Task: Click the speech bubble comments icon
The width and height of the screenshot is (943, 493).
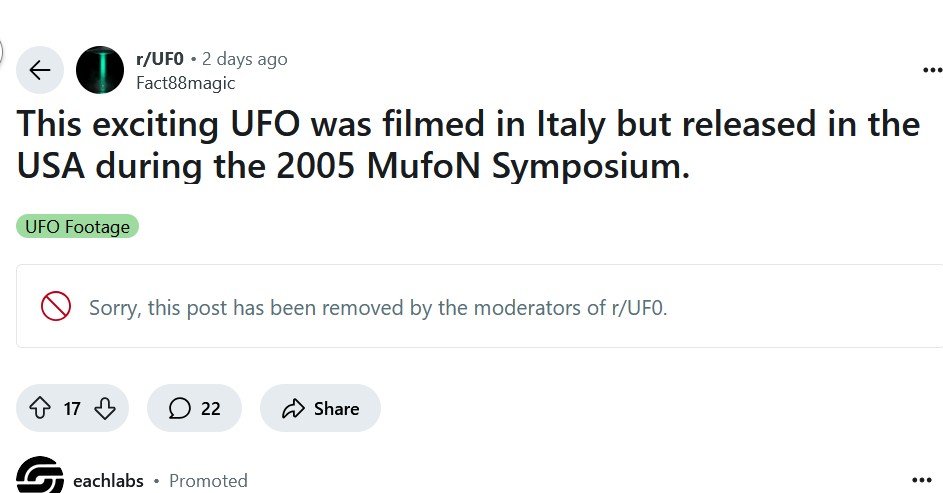Action: (x=180, y=408)
